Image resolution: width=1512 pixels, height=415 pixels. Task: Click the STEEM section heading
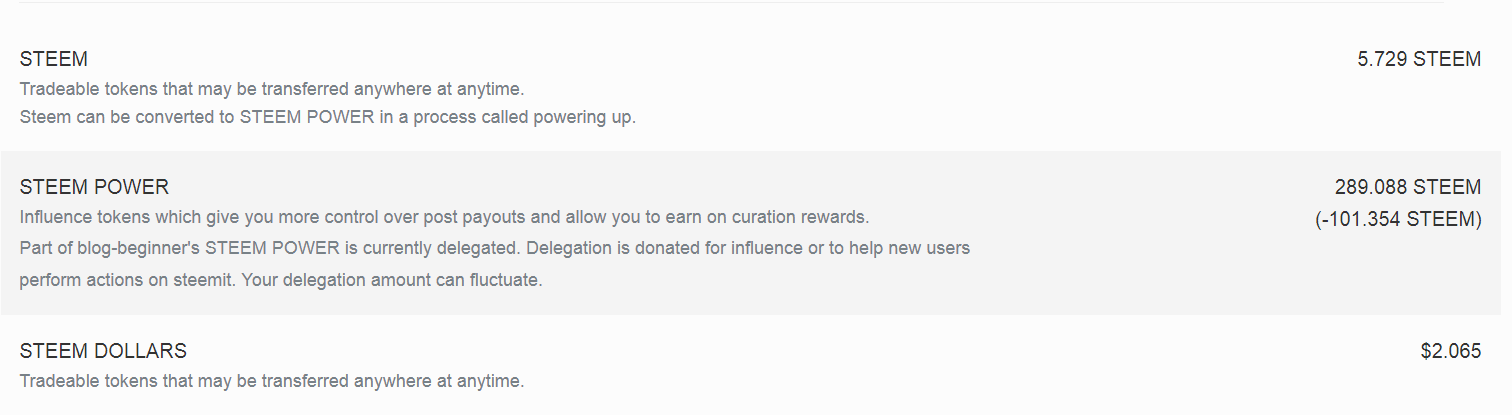54,59
